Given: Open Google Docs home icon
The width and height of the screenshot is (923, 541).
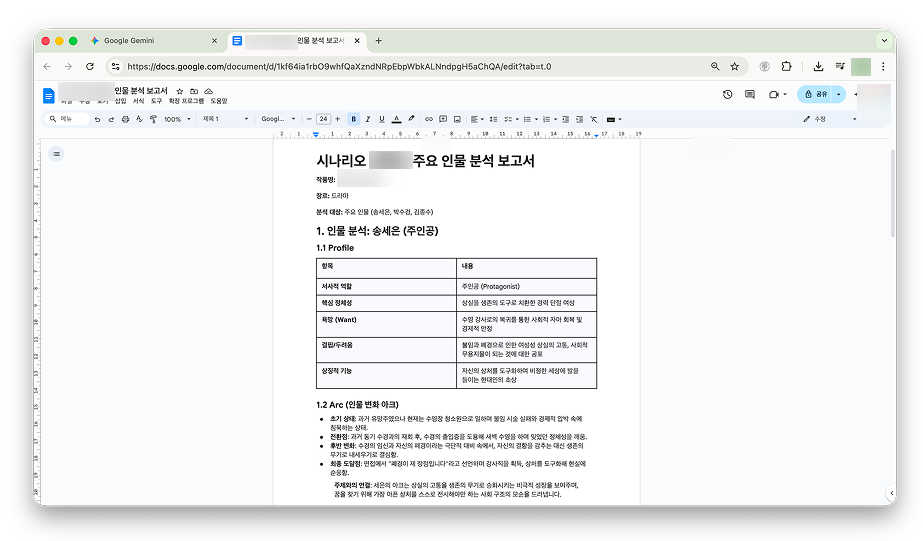Looking at the screenshot, I should tap(49, 95).
